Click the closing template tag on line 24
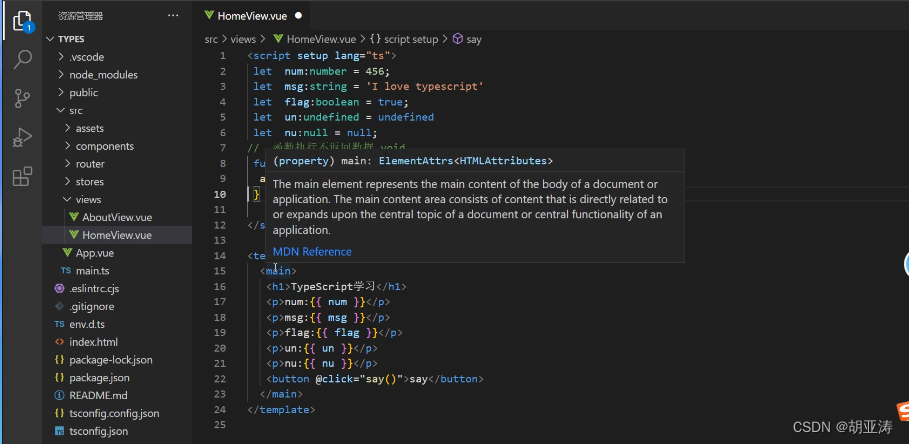This screenshot has width=909, height=444. click(x=281, y=410)
